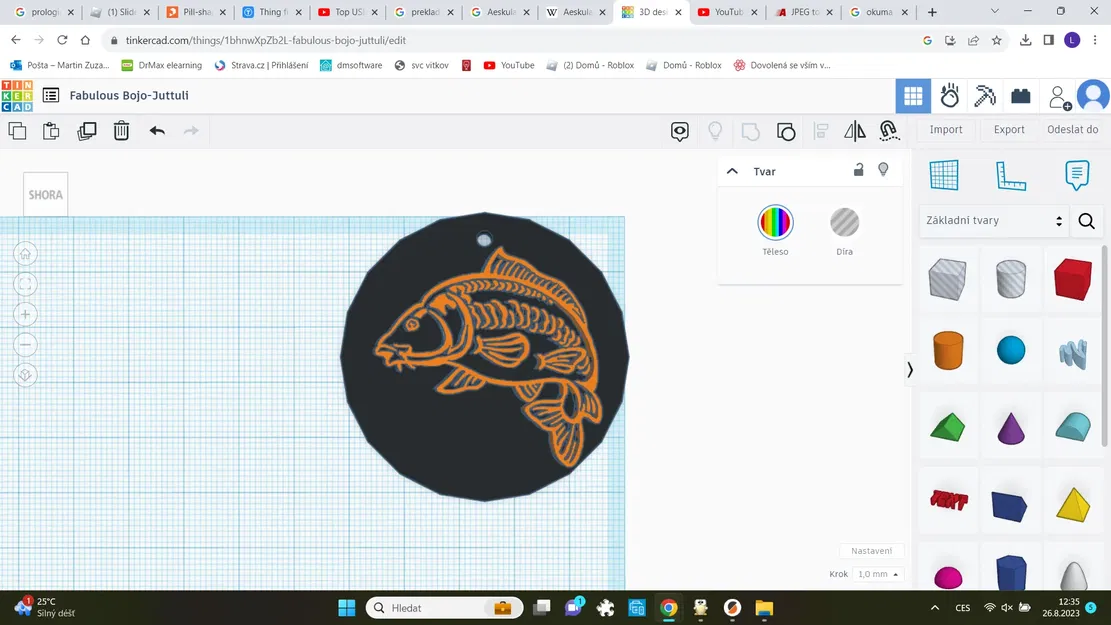1111x625 pixels.
Task: Click the Tinkercad logo
Action: tap(17, 96)
